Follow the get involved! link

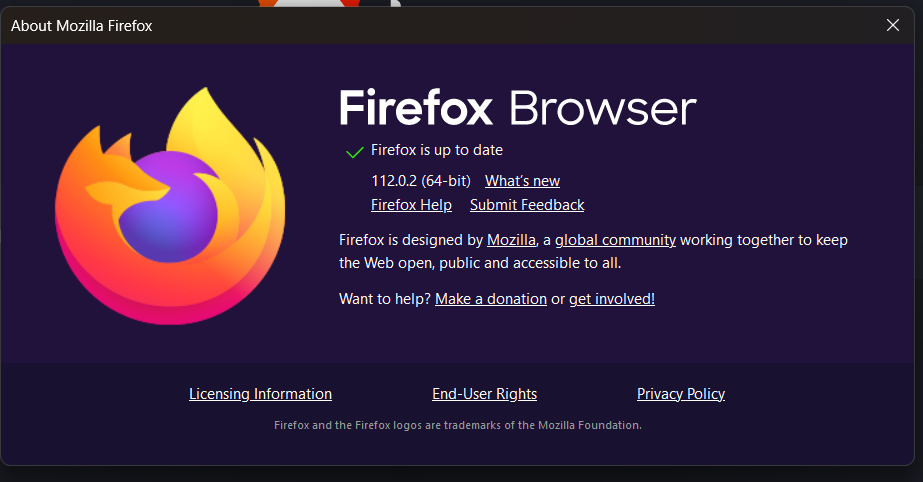612,299
